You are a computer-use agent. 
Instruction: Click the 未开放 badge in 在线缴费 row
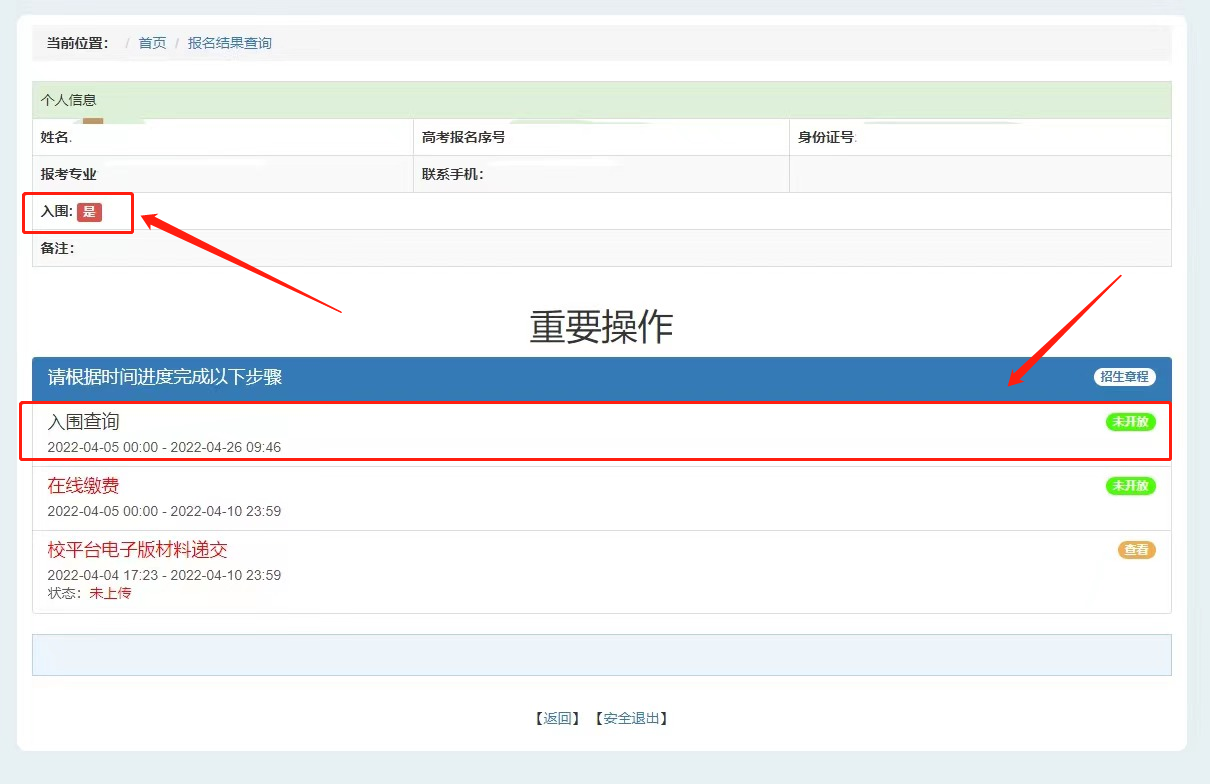tap(1130, 486)
